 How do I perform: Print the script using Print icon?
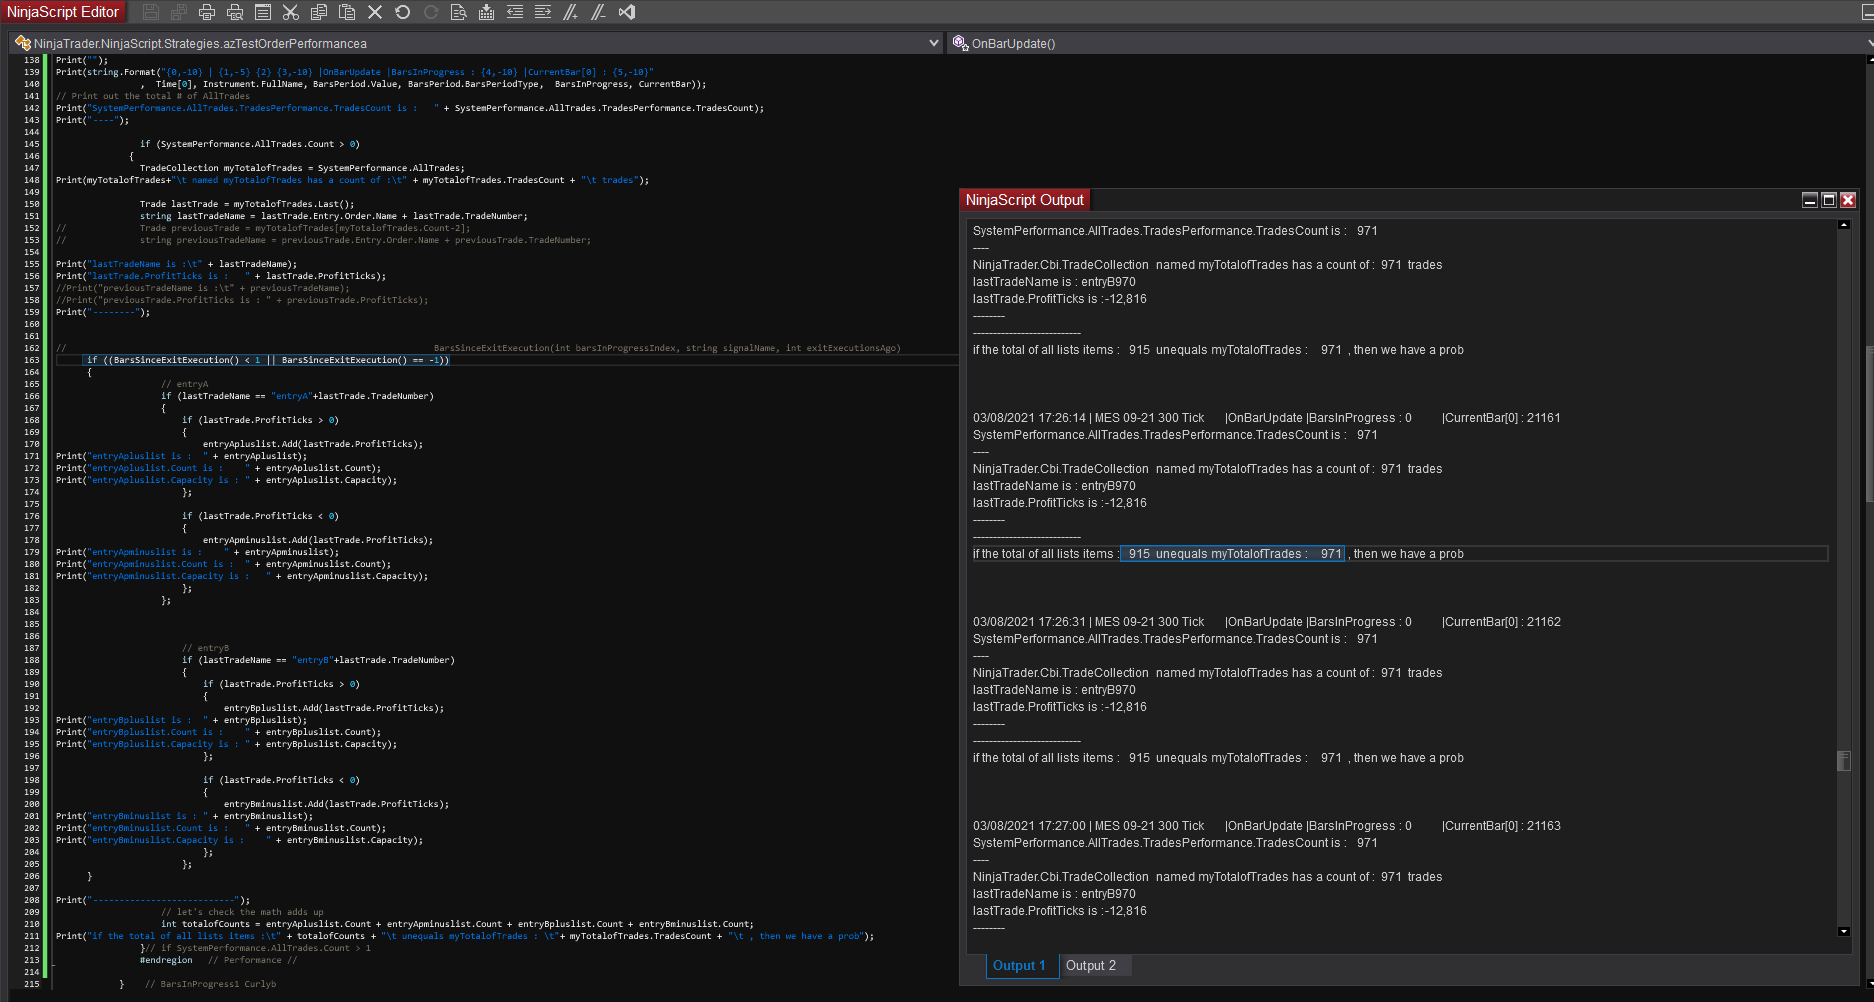[207, 12]
